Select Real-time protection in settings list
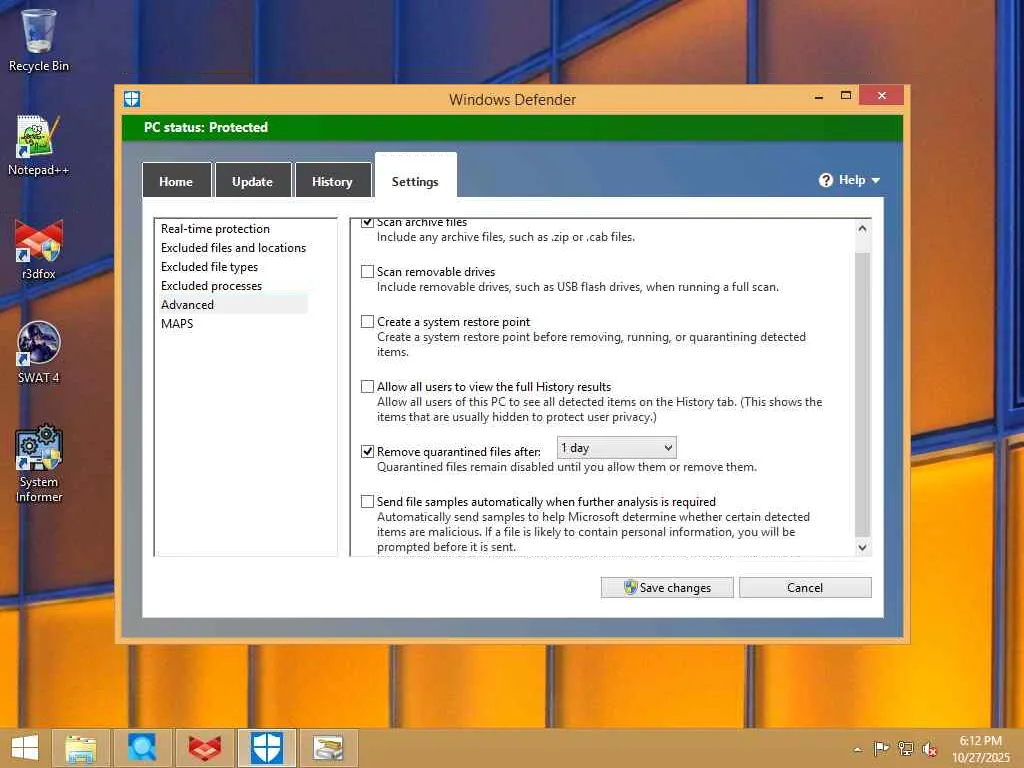This screenshot has height=768, width=1024. pyautogui.click(x=216, y=229)
